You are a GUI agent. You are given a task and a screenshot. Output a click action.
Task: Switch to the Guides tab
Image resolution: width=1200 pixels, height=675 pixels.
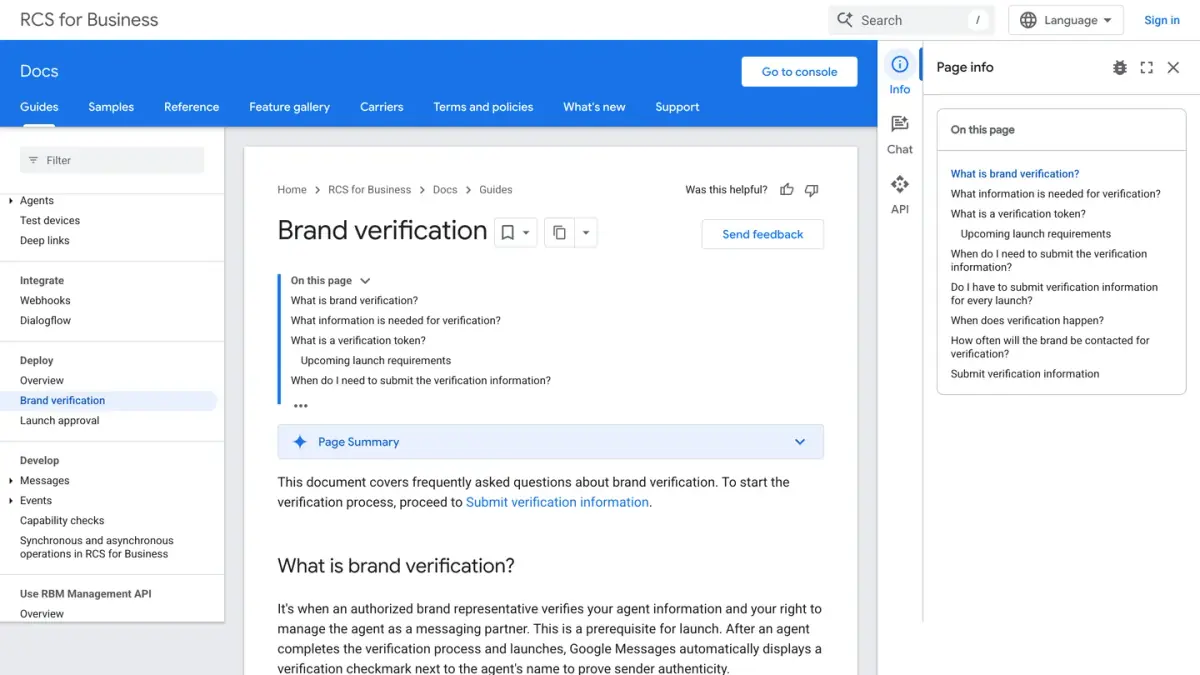[x=39, y=107]
